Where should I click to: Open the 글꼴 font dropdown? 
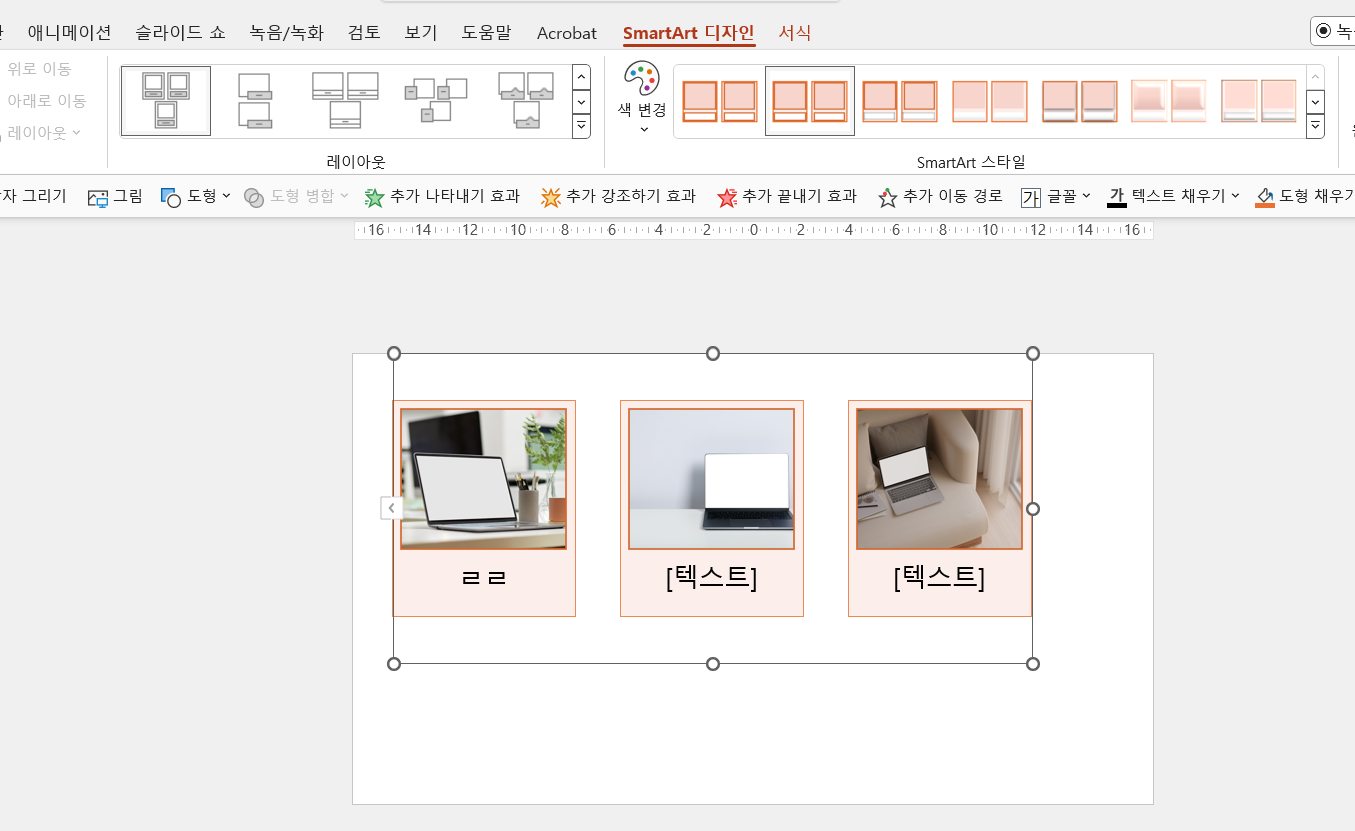pos(1056,196)
